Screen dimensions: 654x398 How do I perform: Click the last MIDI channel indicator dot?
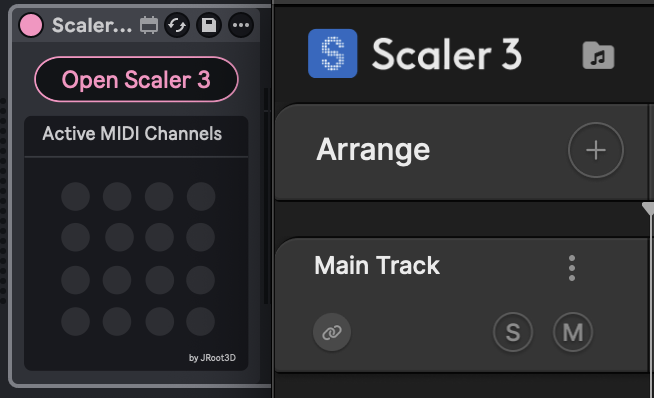201,322
